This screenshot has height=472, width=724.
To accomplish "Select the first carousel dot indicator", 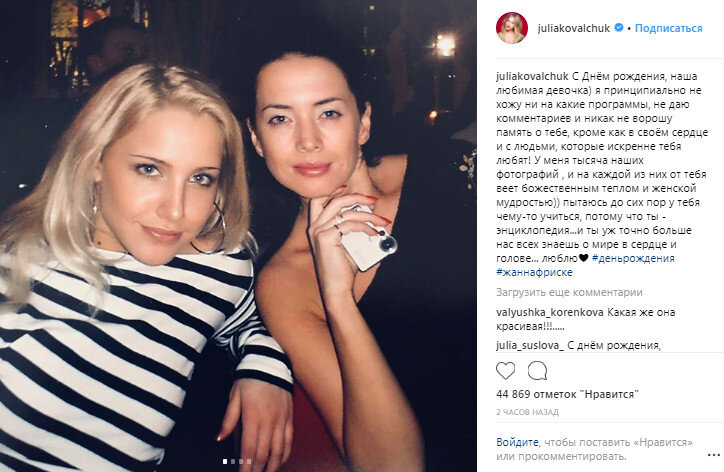I will click(x=225, y=461).
